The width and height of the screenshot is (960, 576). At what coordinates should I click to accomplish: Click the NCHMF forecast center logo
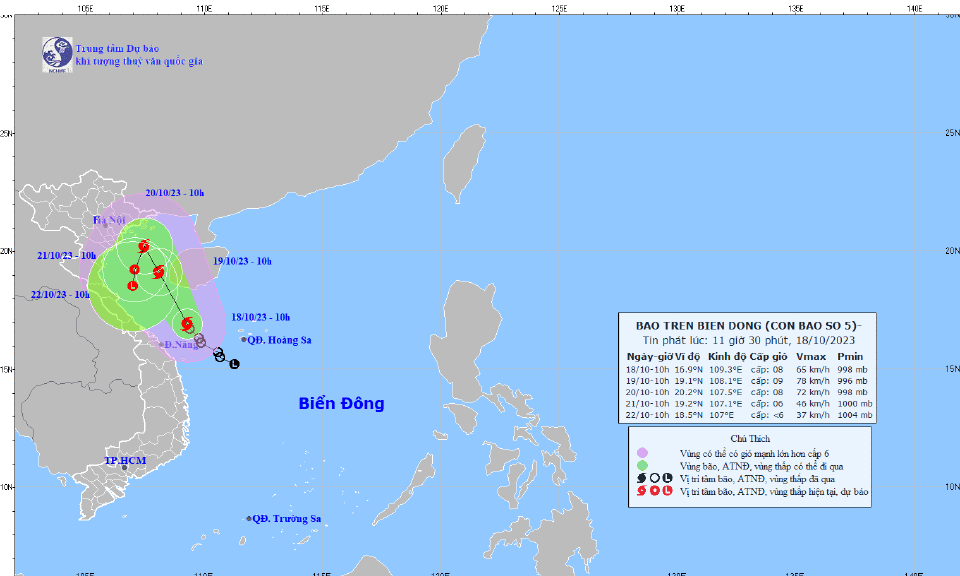click(x=57, y=54)
